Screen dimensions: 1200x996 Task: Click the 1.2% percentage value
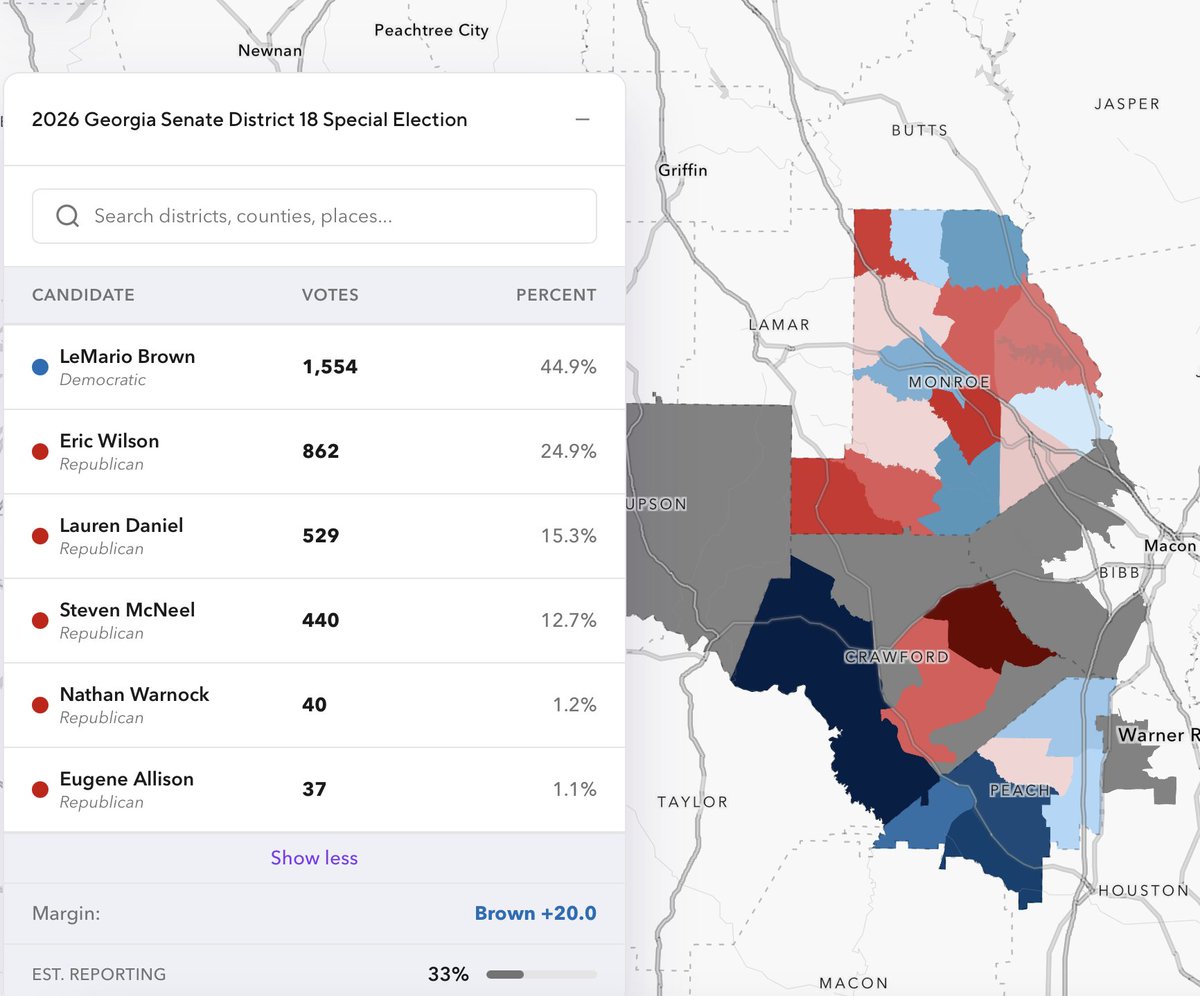575,705
